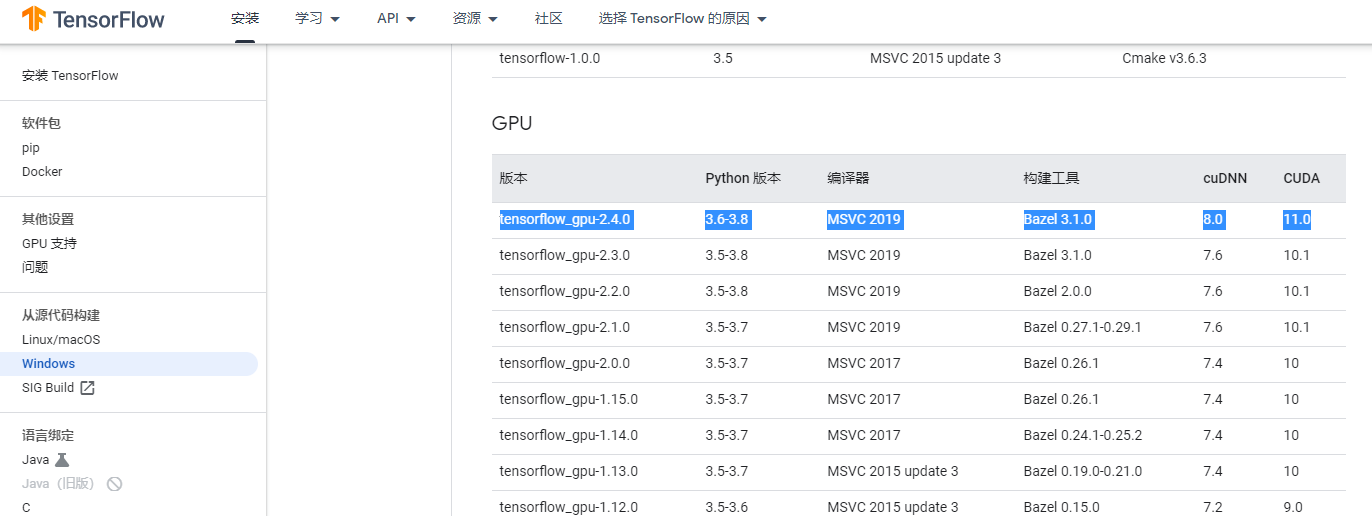Click the 软件包 sidebar heading
The height and width of the screenshot is (516, 1372).
(42, 123)
